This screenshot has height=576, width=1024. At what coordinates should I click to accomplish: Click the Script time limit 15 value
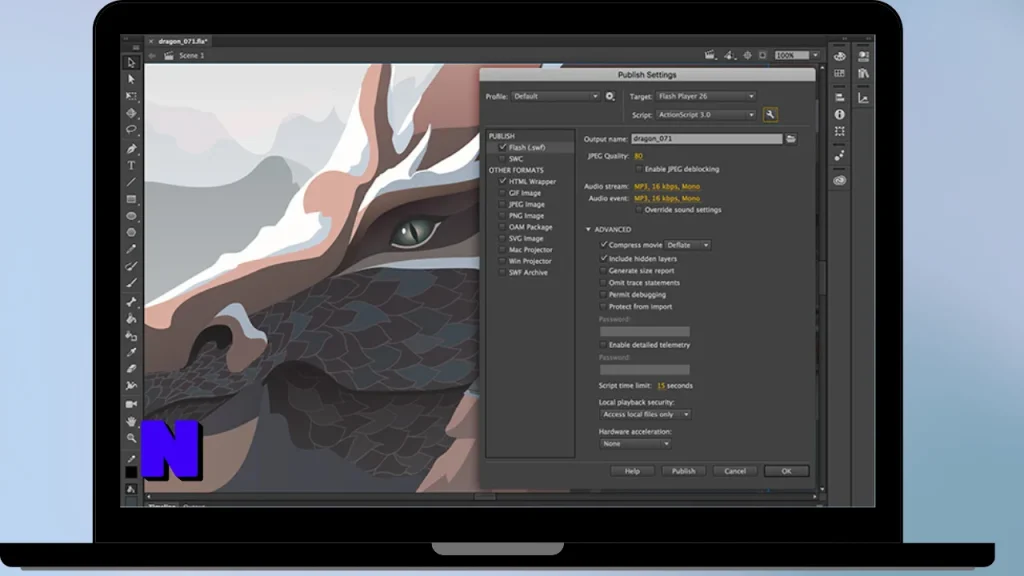click(x=661, y=386)
